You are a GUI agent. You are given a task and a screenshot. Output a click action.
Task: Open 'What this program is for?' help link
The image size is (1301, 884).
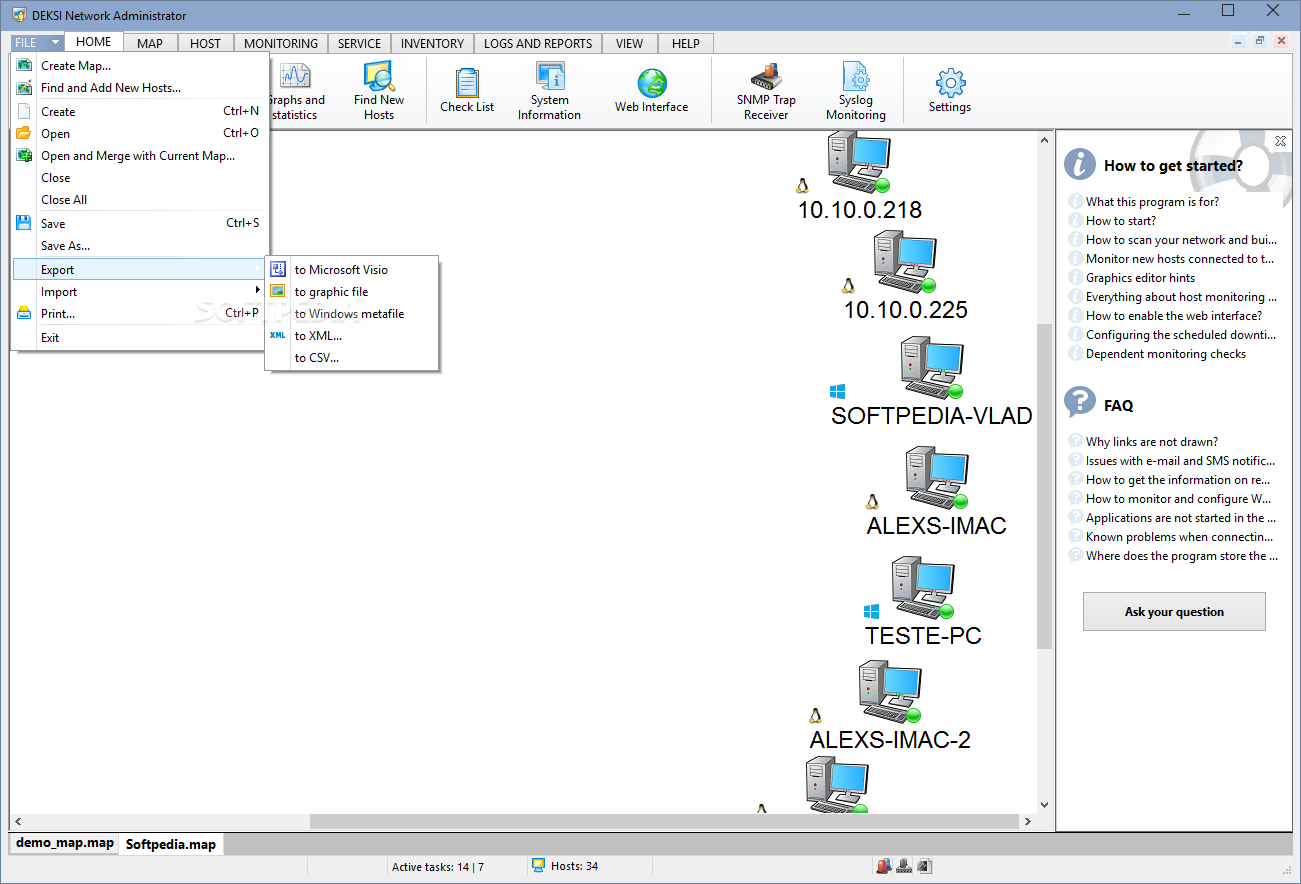[x=1152, y=202]
